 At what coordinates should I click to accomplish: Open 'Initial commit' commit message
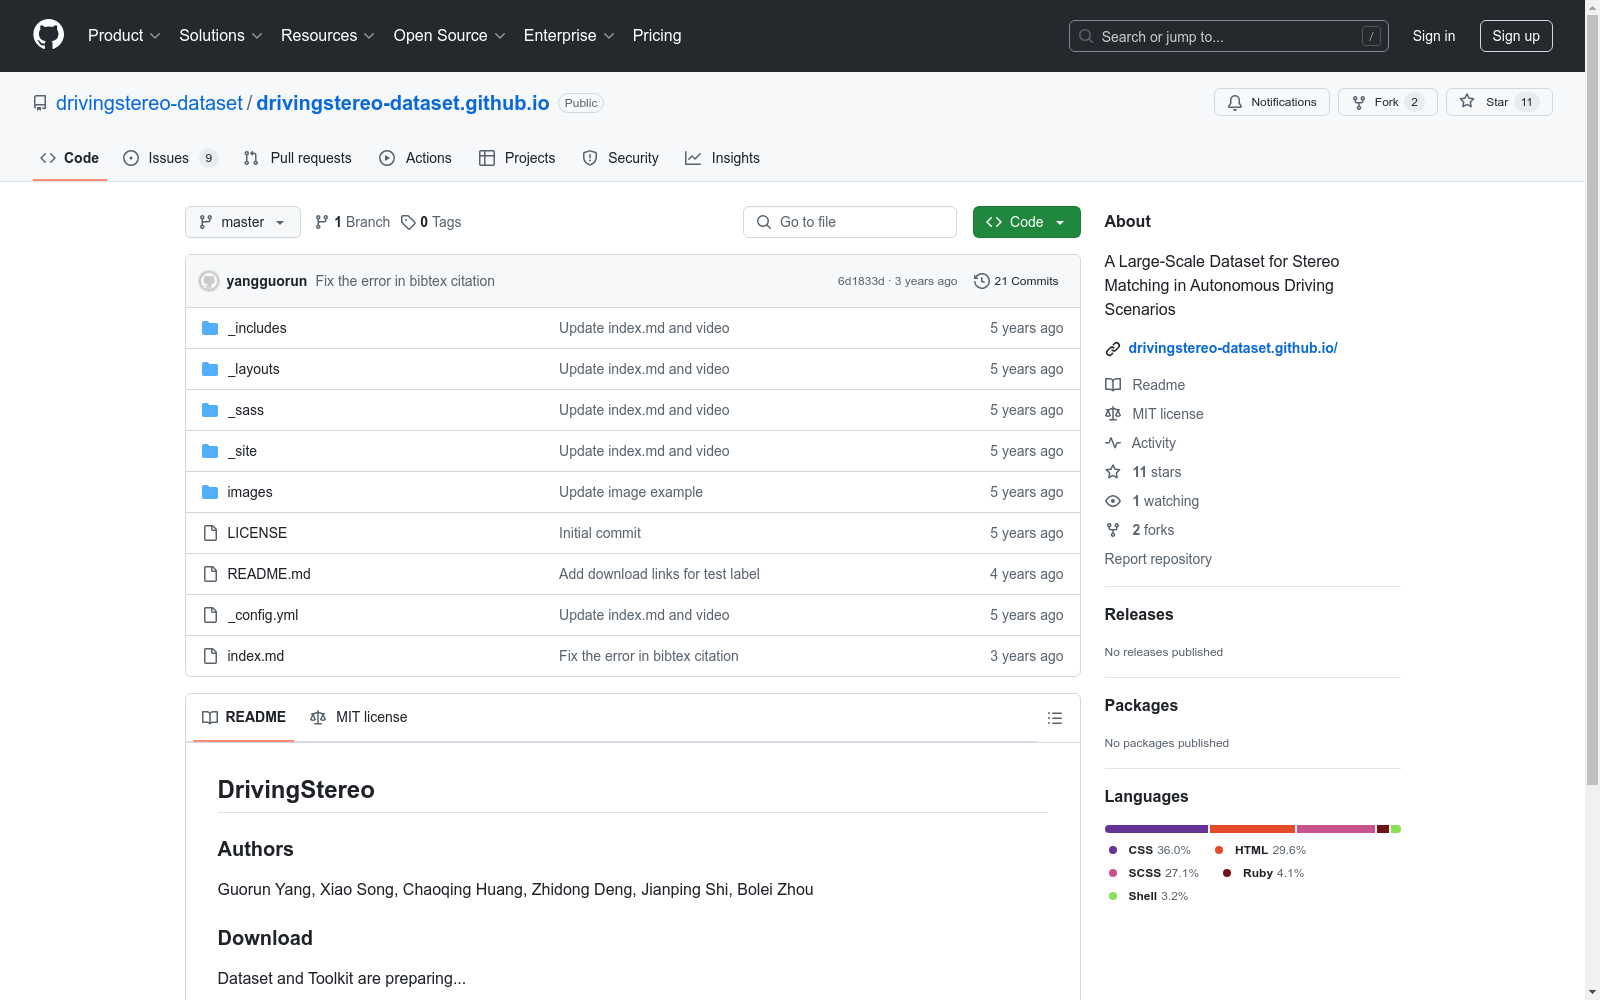click(x=600, y=533)
